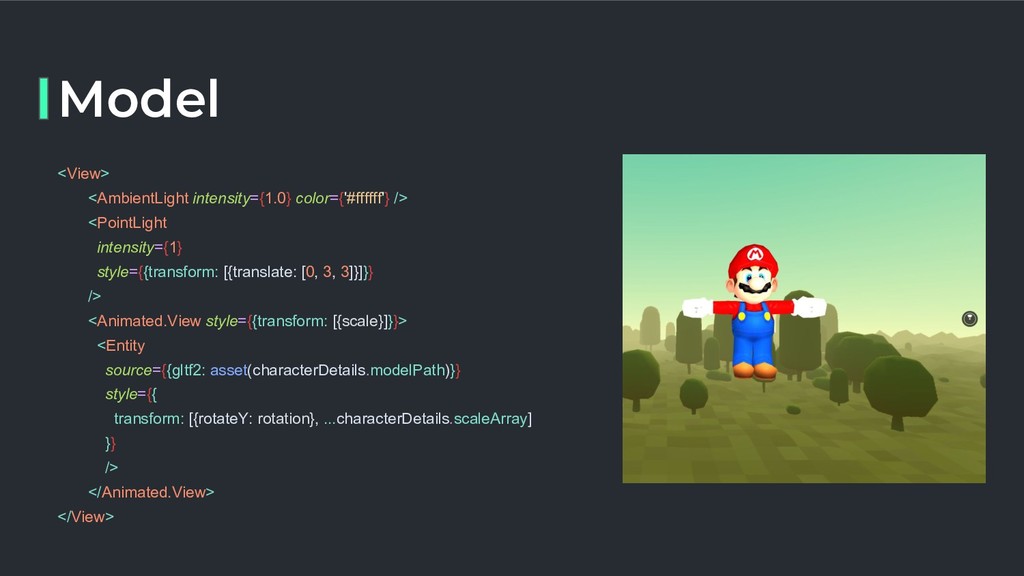
Task: Click the "<AmbientLight" tag name
Action: (x=138, y=198)
